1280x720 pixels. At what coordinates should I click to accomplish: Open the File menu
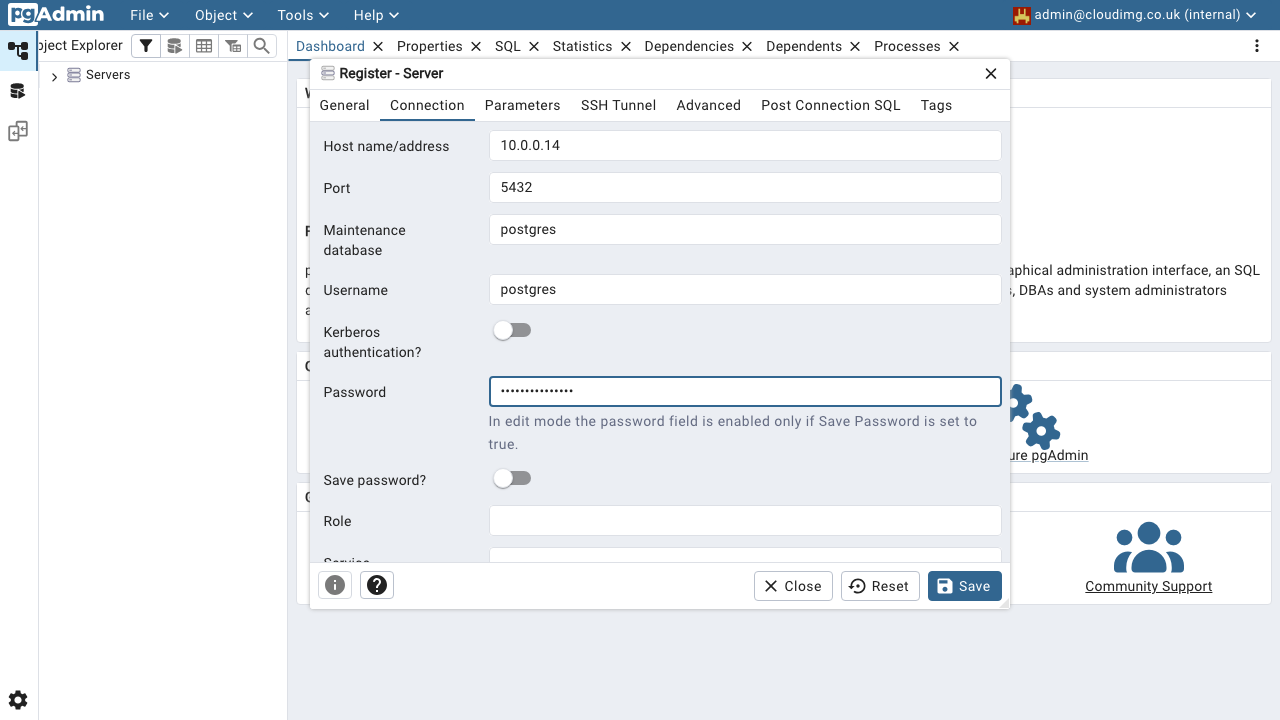tap(149, 15)
